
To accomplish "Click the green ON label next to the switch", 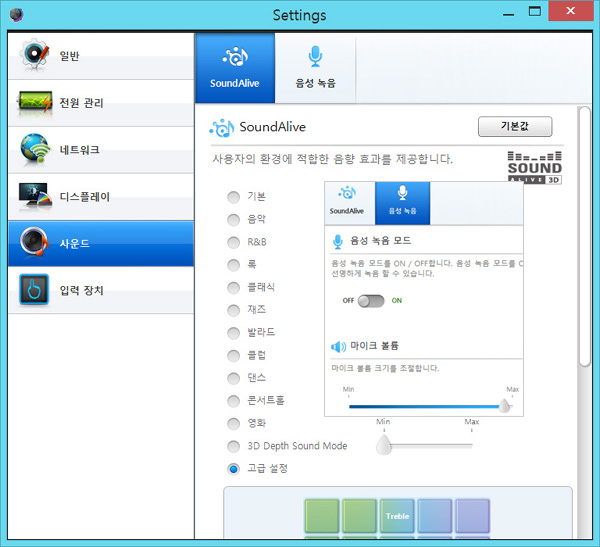I will click(397, 300).
